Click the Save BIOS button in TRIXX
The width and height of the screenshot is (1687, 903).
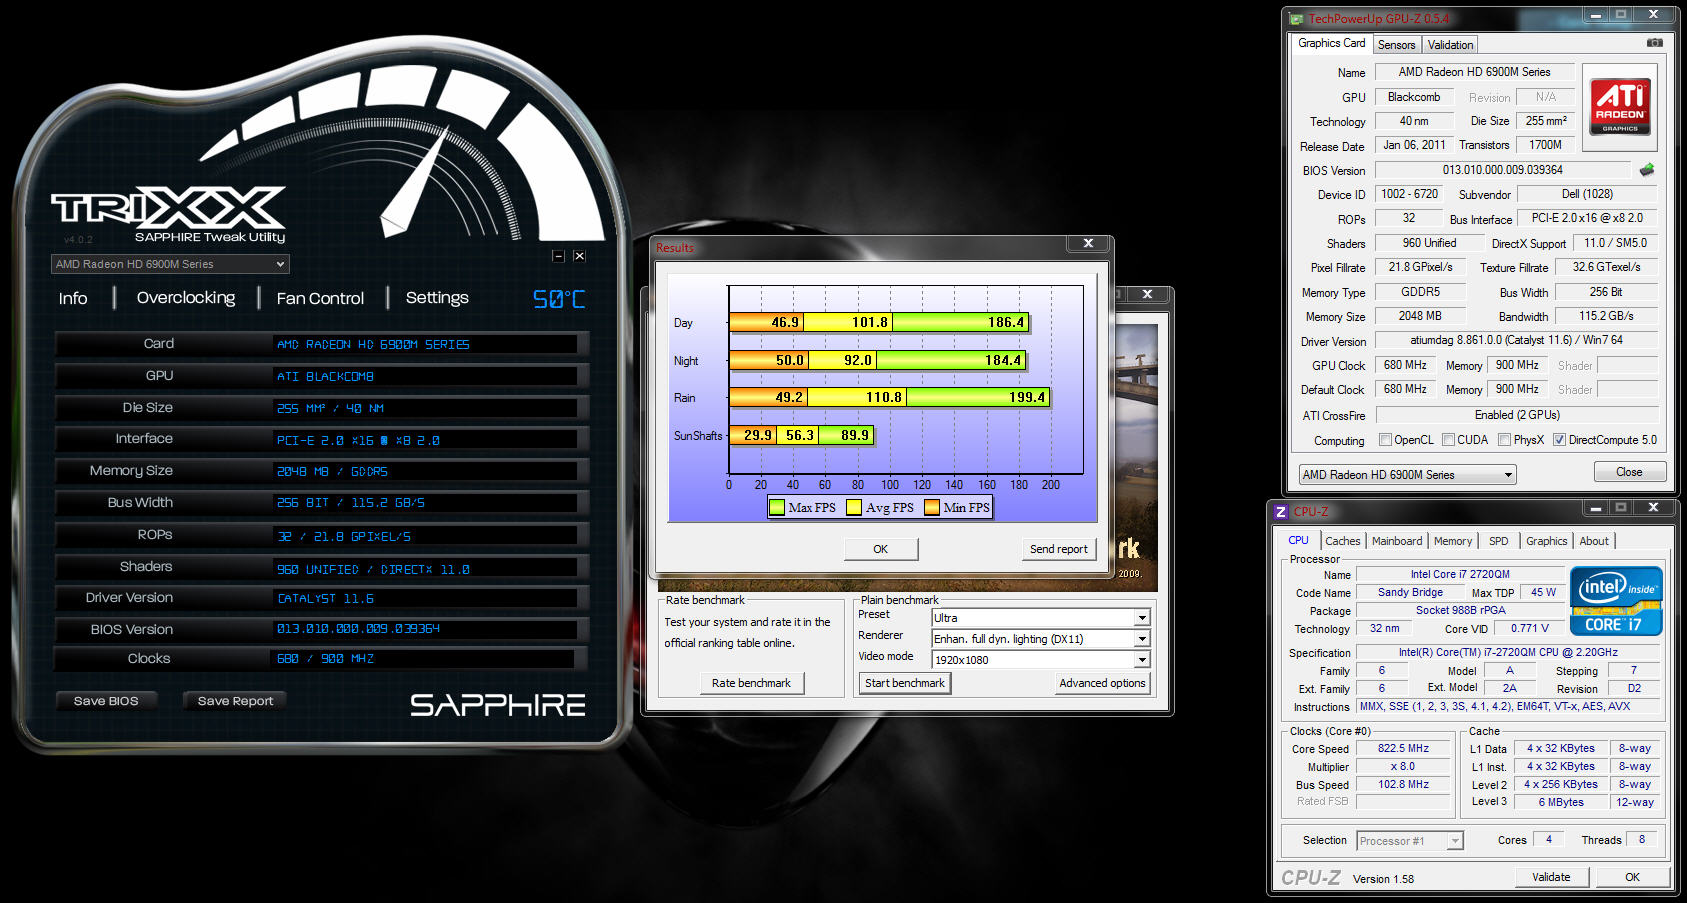click(106, 701)
